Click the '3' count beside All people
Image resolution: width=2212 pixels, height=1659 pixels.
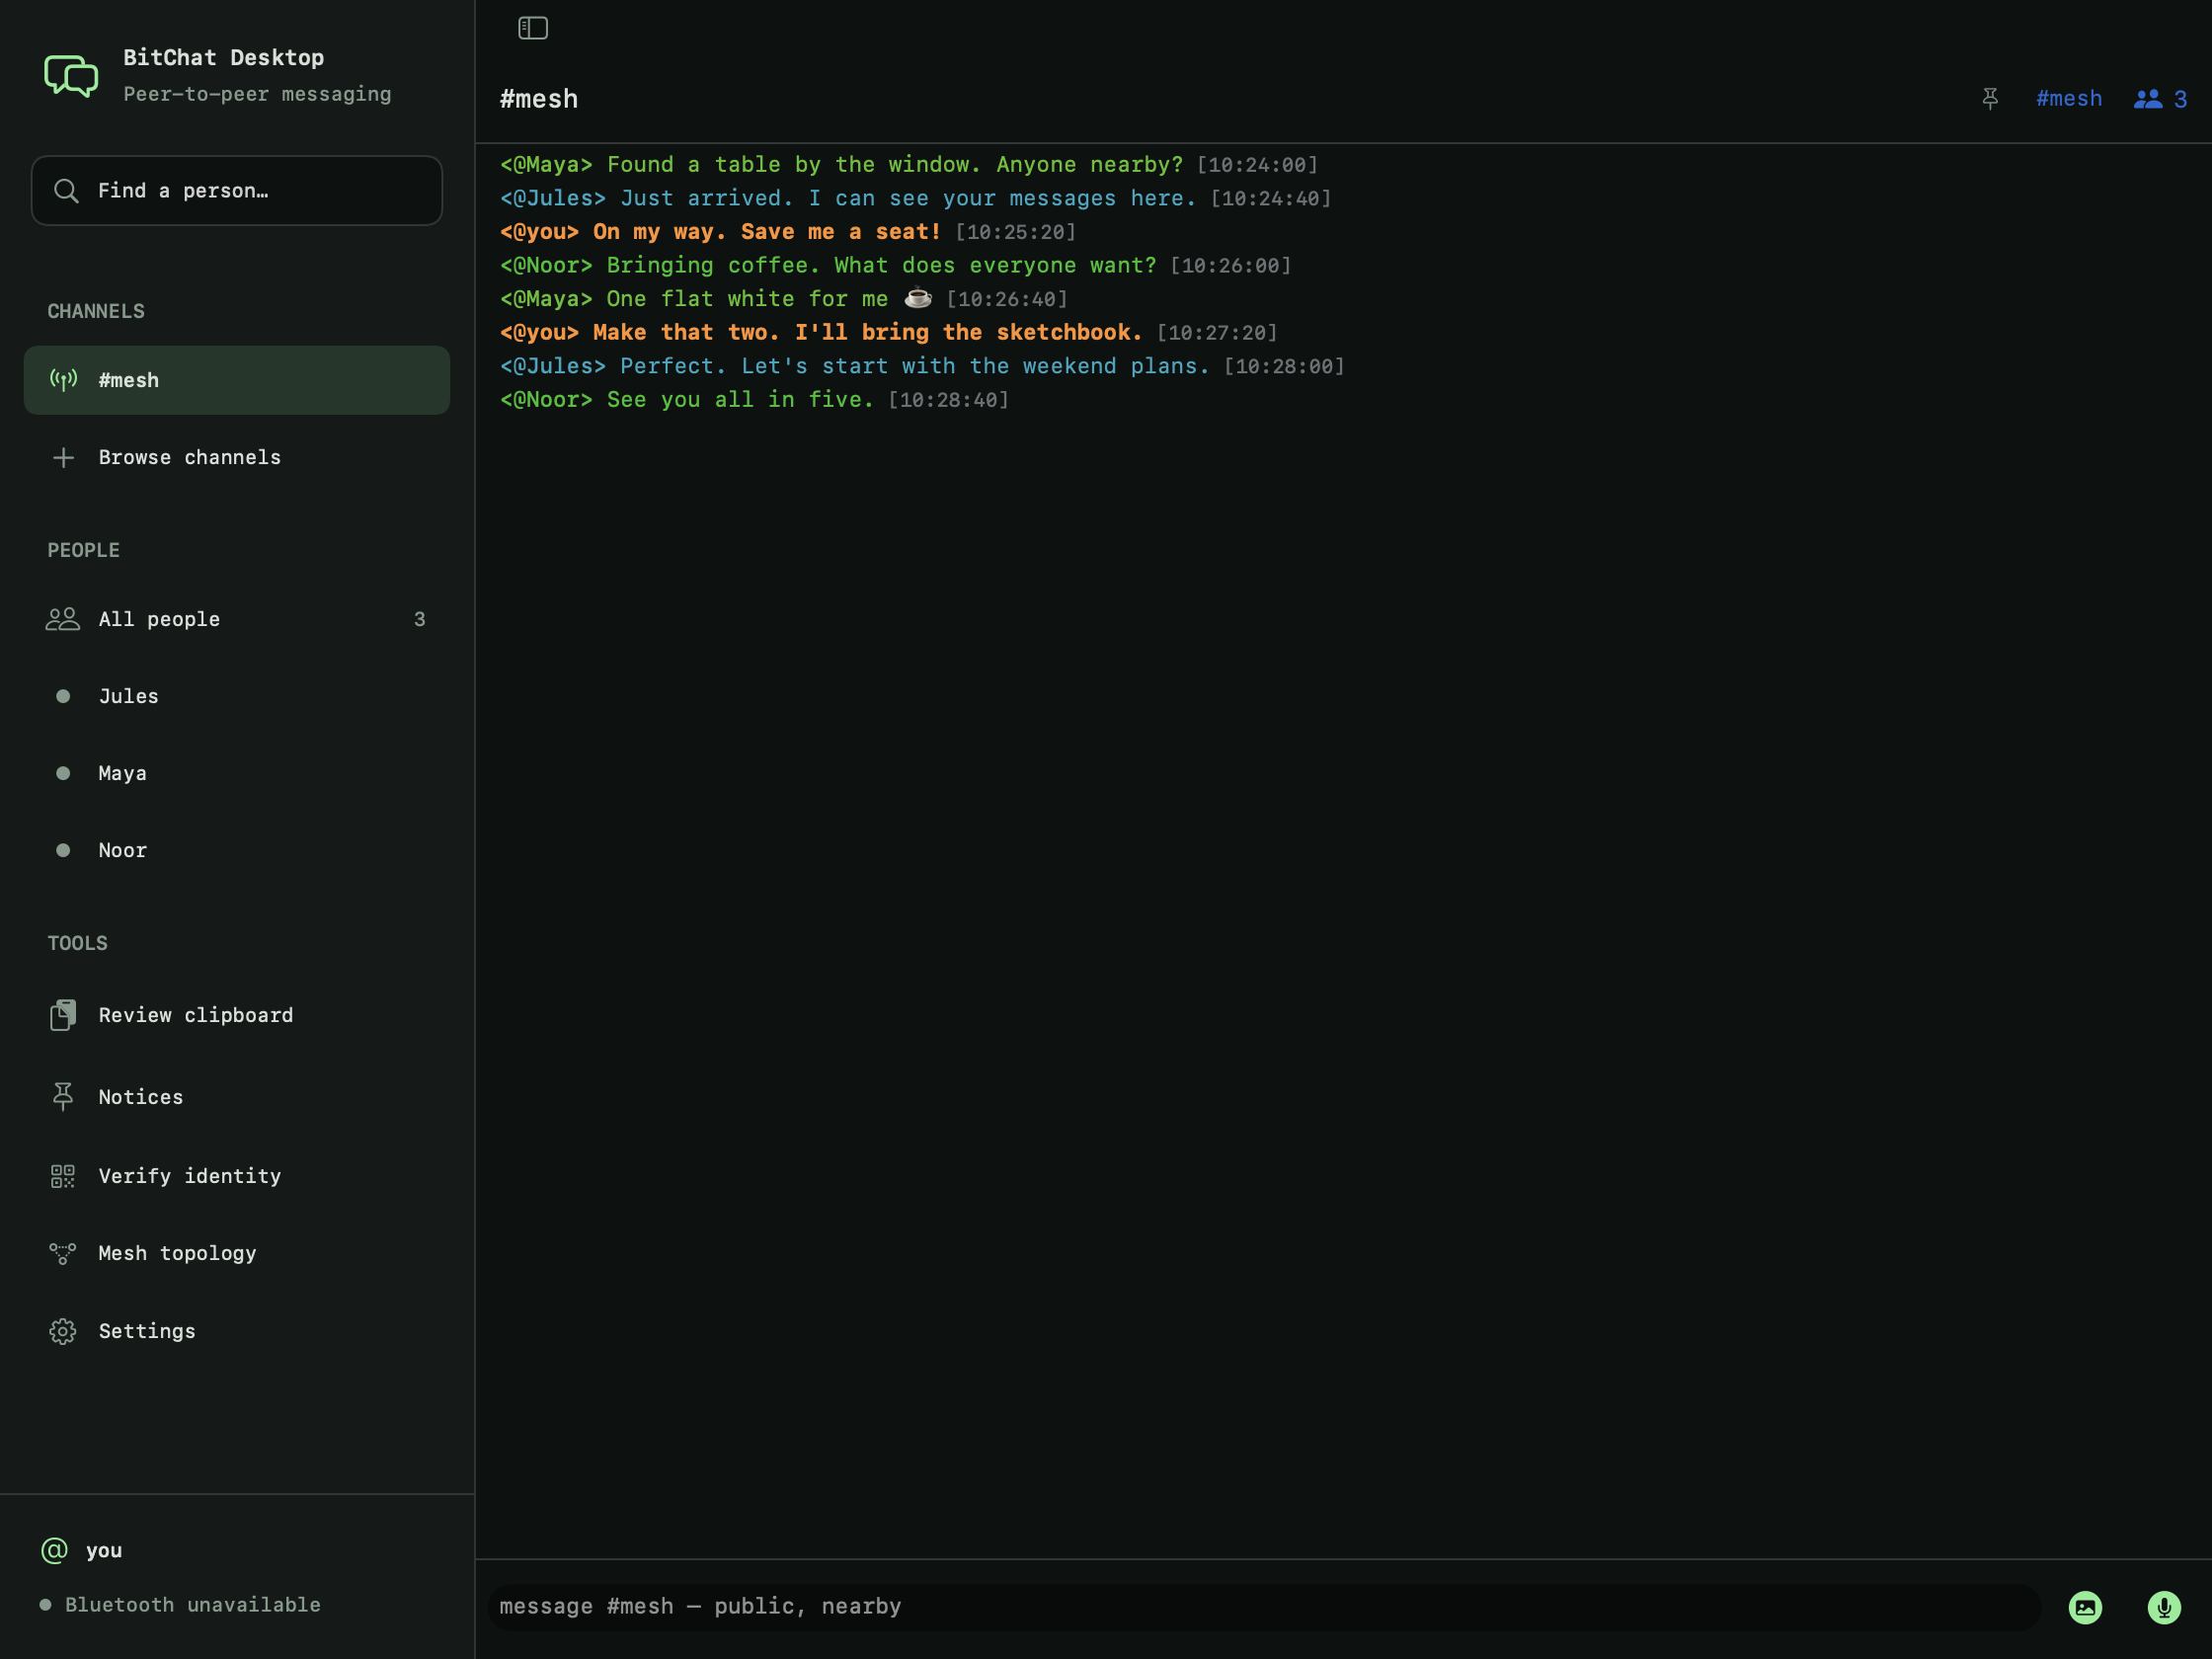tap(419, 619)
